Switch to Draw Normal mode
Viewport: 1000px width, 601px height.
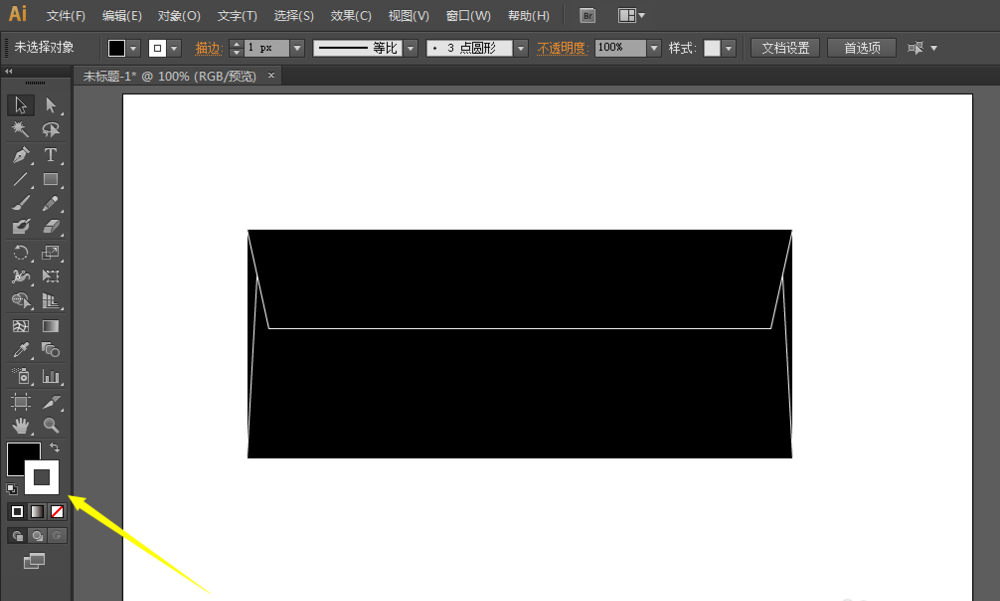coord(17,536)
